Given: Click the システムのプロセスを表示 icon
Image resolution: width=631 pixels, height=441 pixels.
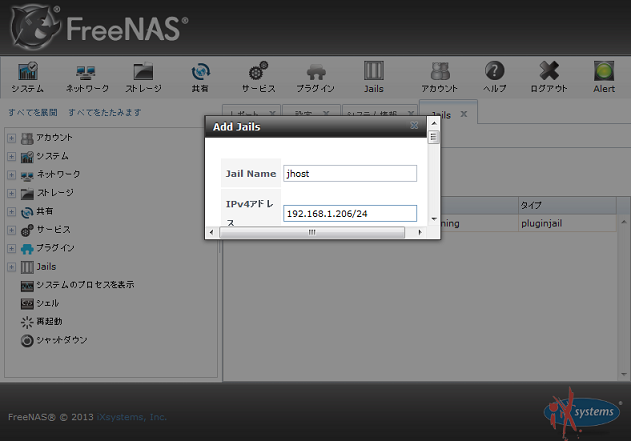Looking at the screenshot, I should click(27, 286).
